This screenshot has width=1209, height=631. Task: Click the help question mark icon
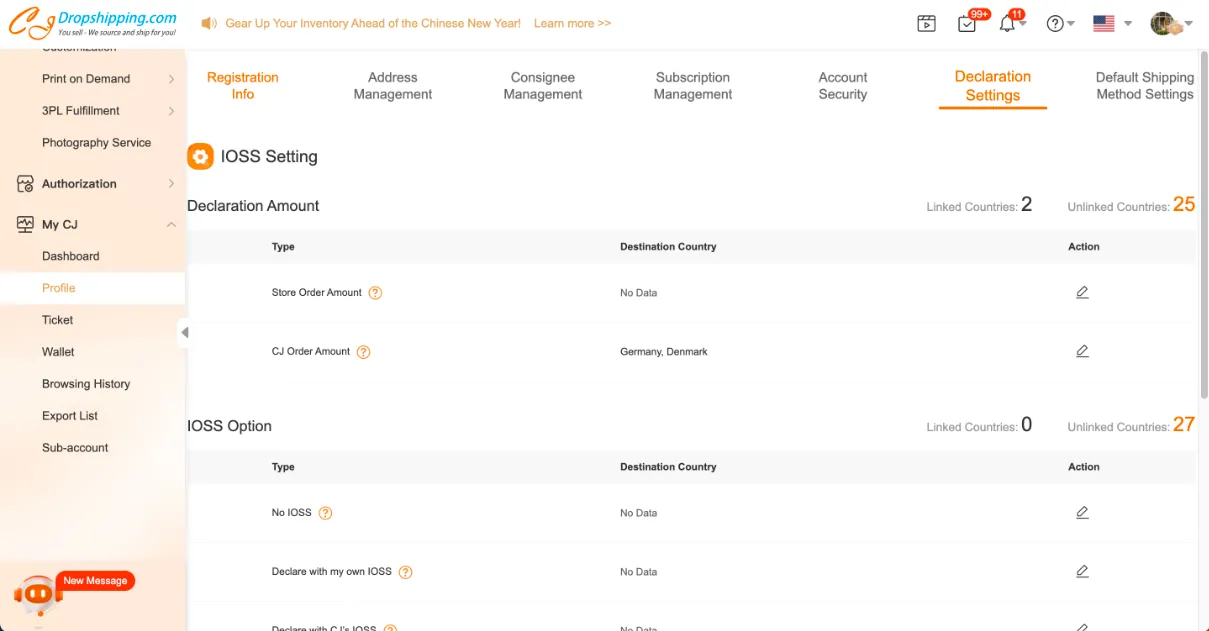(x=1055, y=24)
